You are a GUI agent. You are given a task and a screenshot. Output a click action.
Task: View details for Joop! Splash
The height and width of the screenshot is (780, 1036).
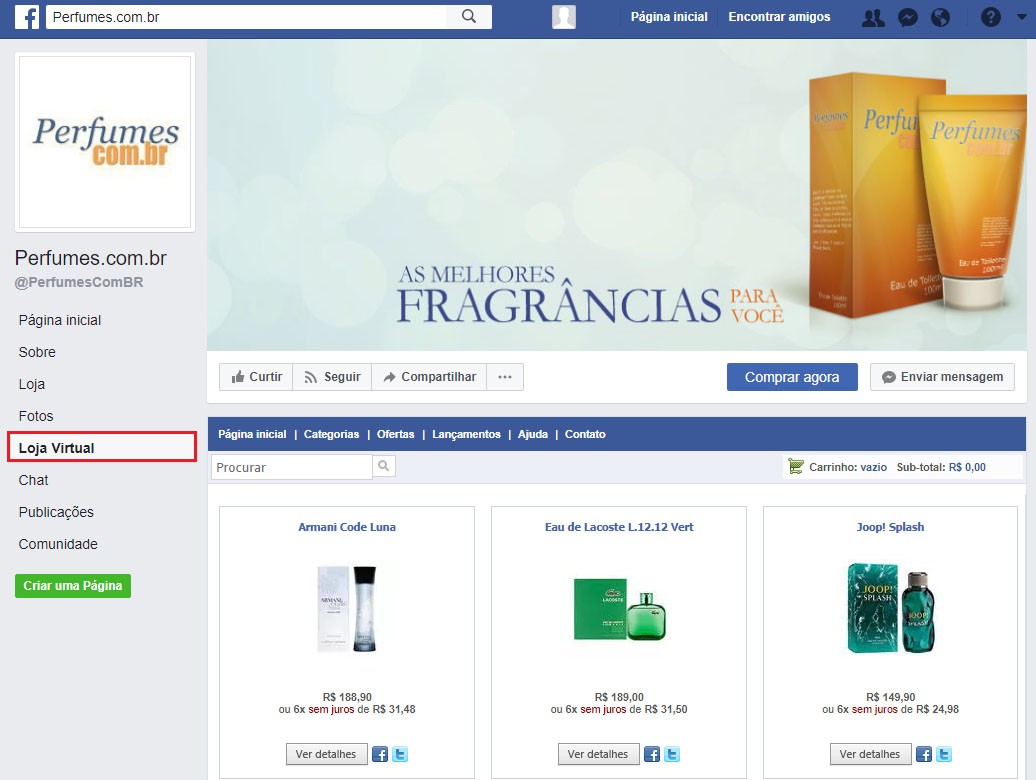click(x=870, y=754)
